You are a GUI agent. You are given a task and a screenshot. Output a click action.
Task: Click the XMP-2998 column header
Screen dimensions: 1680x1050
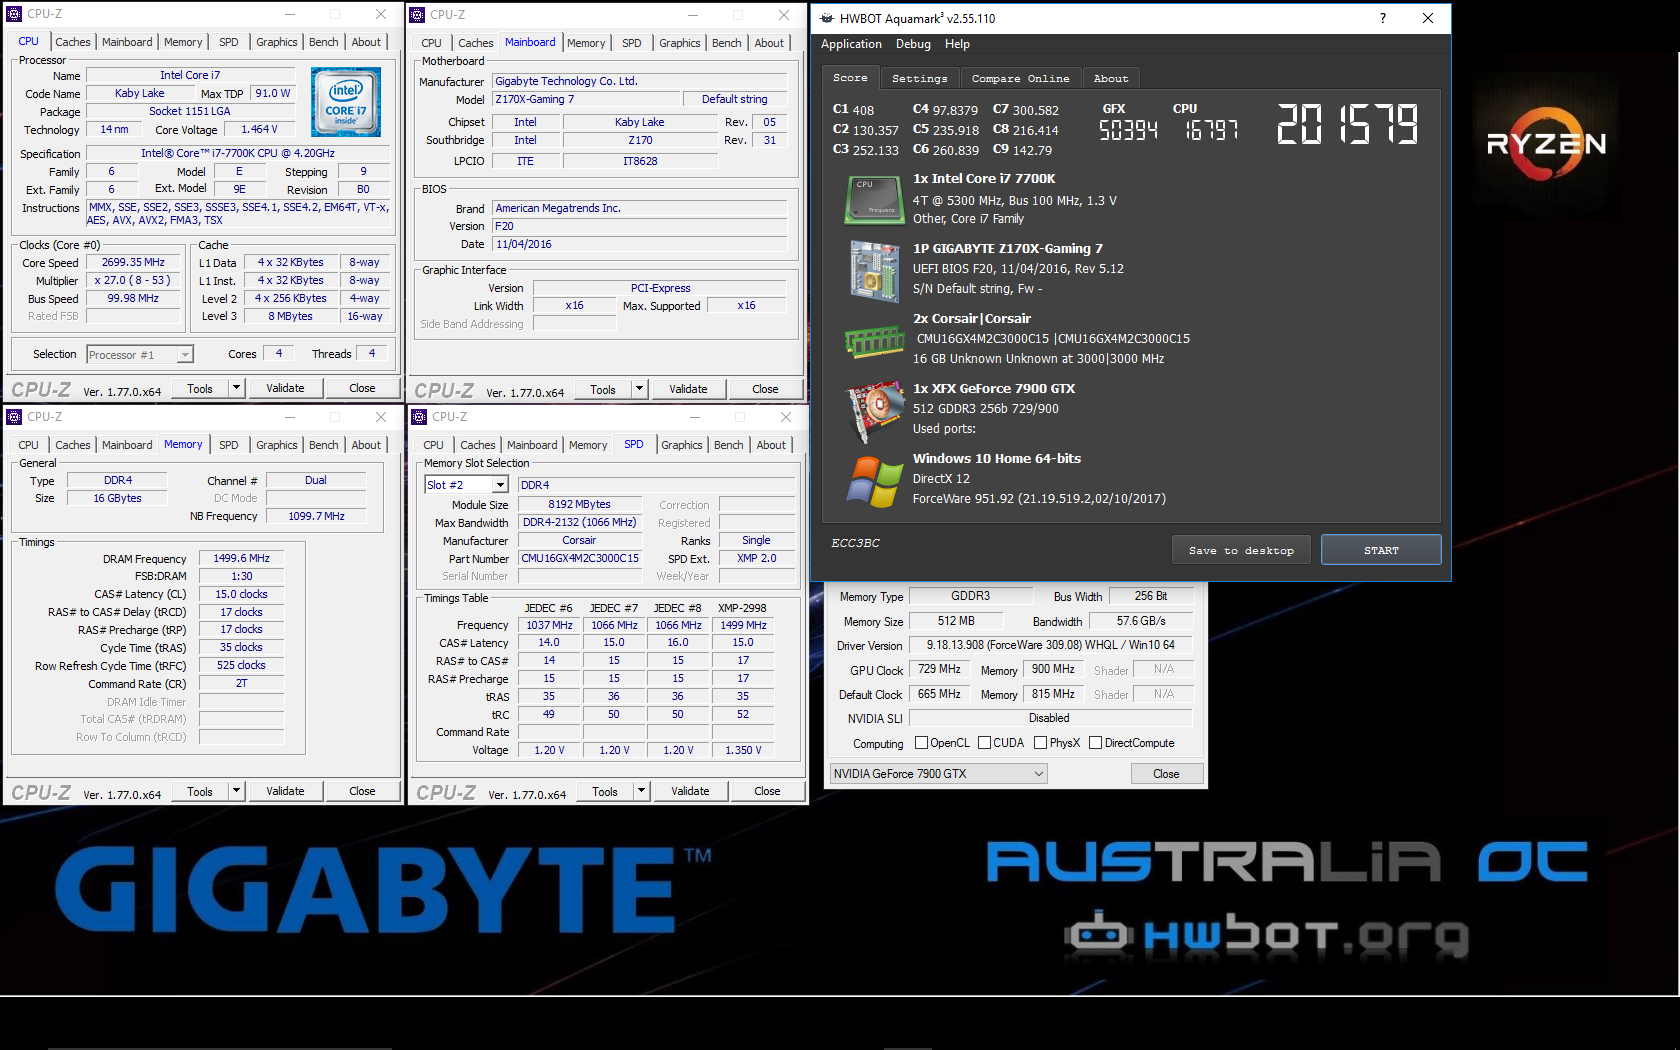point(742,608)
